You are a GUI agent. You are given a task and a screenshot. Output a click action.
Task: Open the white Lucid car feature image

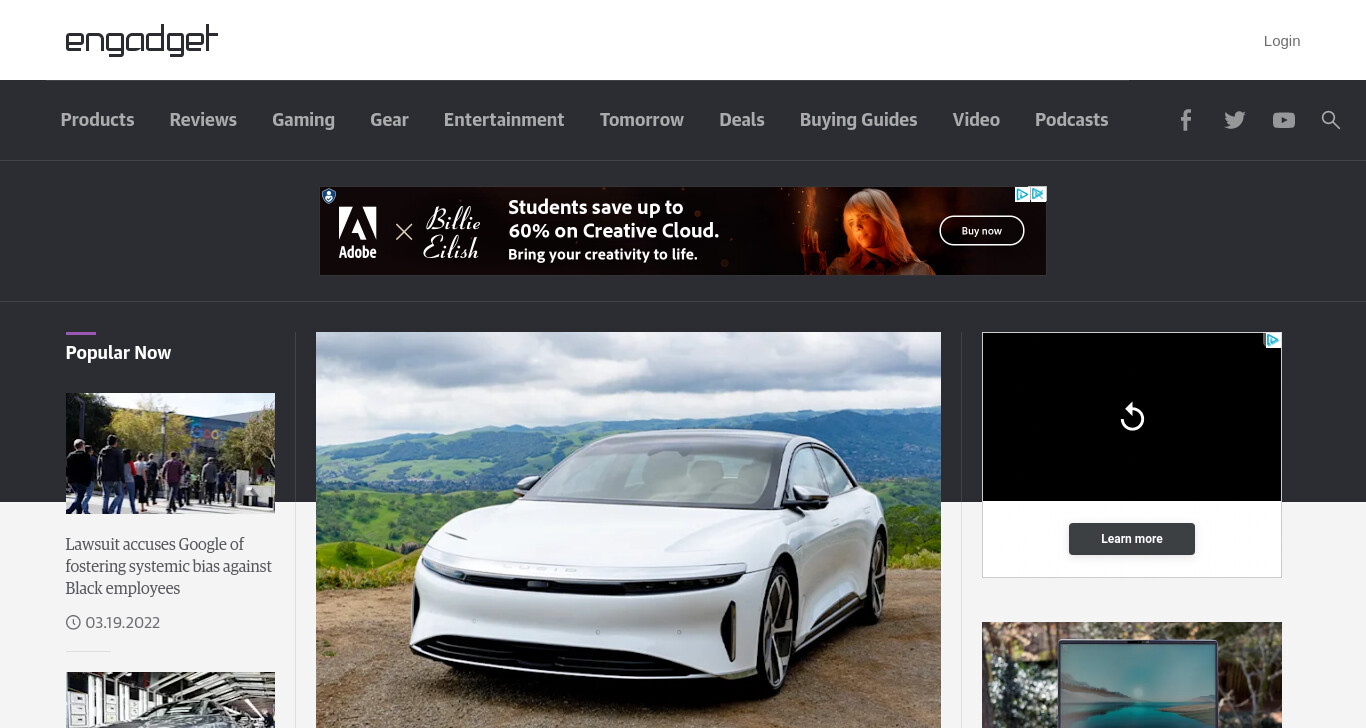point(628,530)
